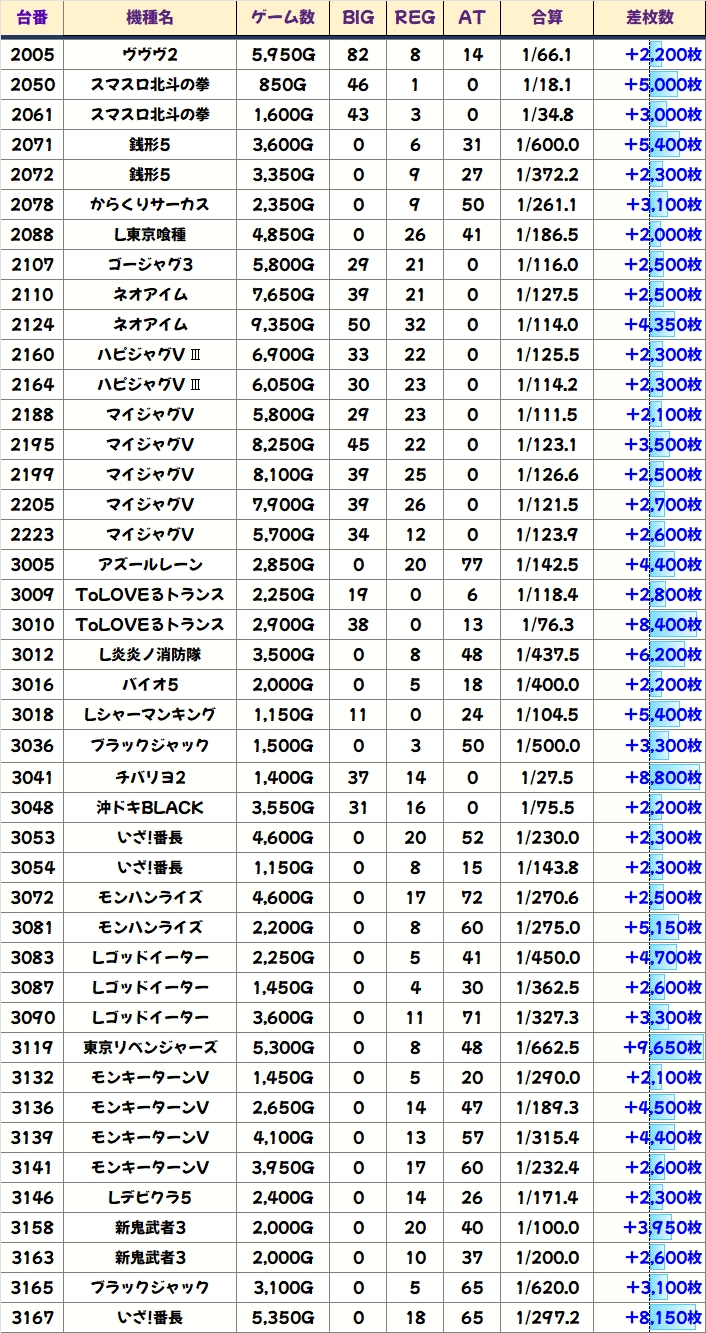Select the チバリヨ2 machine name cell
706x1333 pixels.
point(149,776)
